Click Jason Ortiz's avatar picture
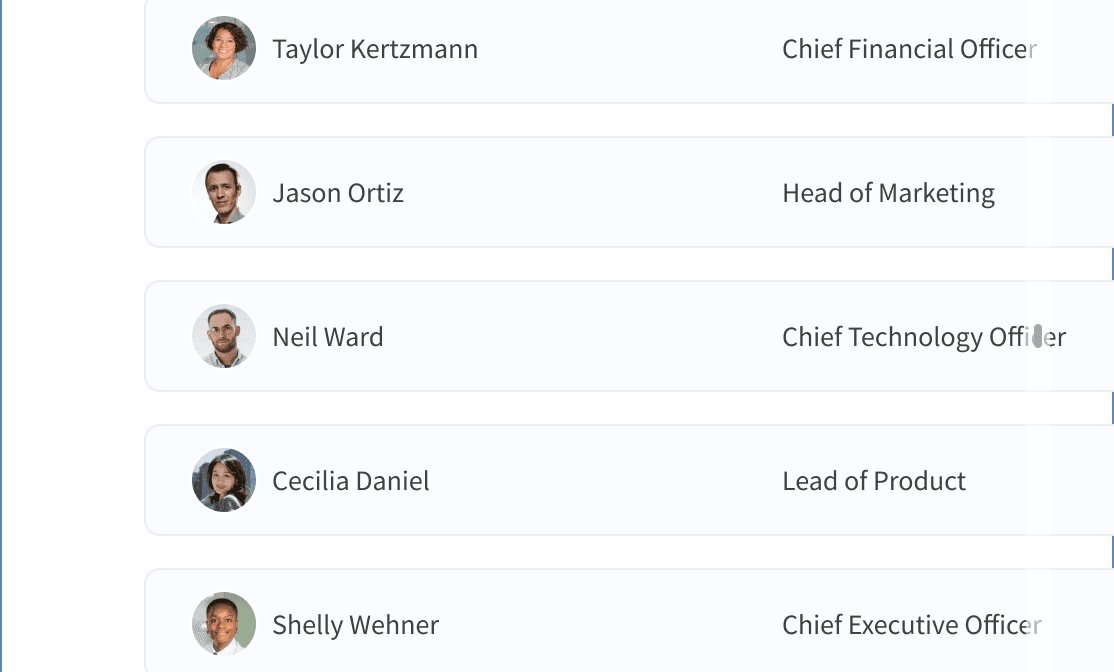 point(224,193)
